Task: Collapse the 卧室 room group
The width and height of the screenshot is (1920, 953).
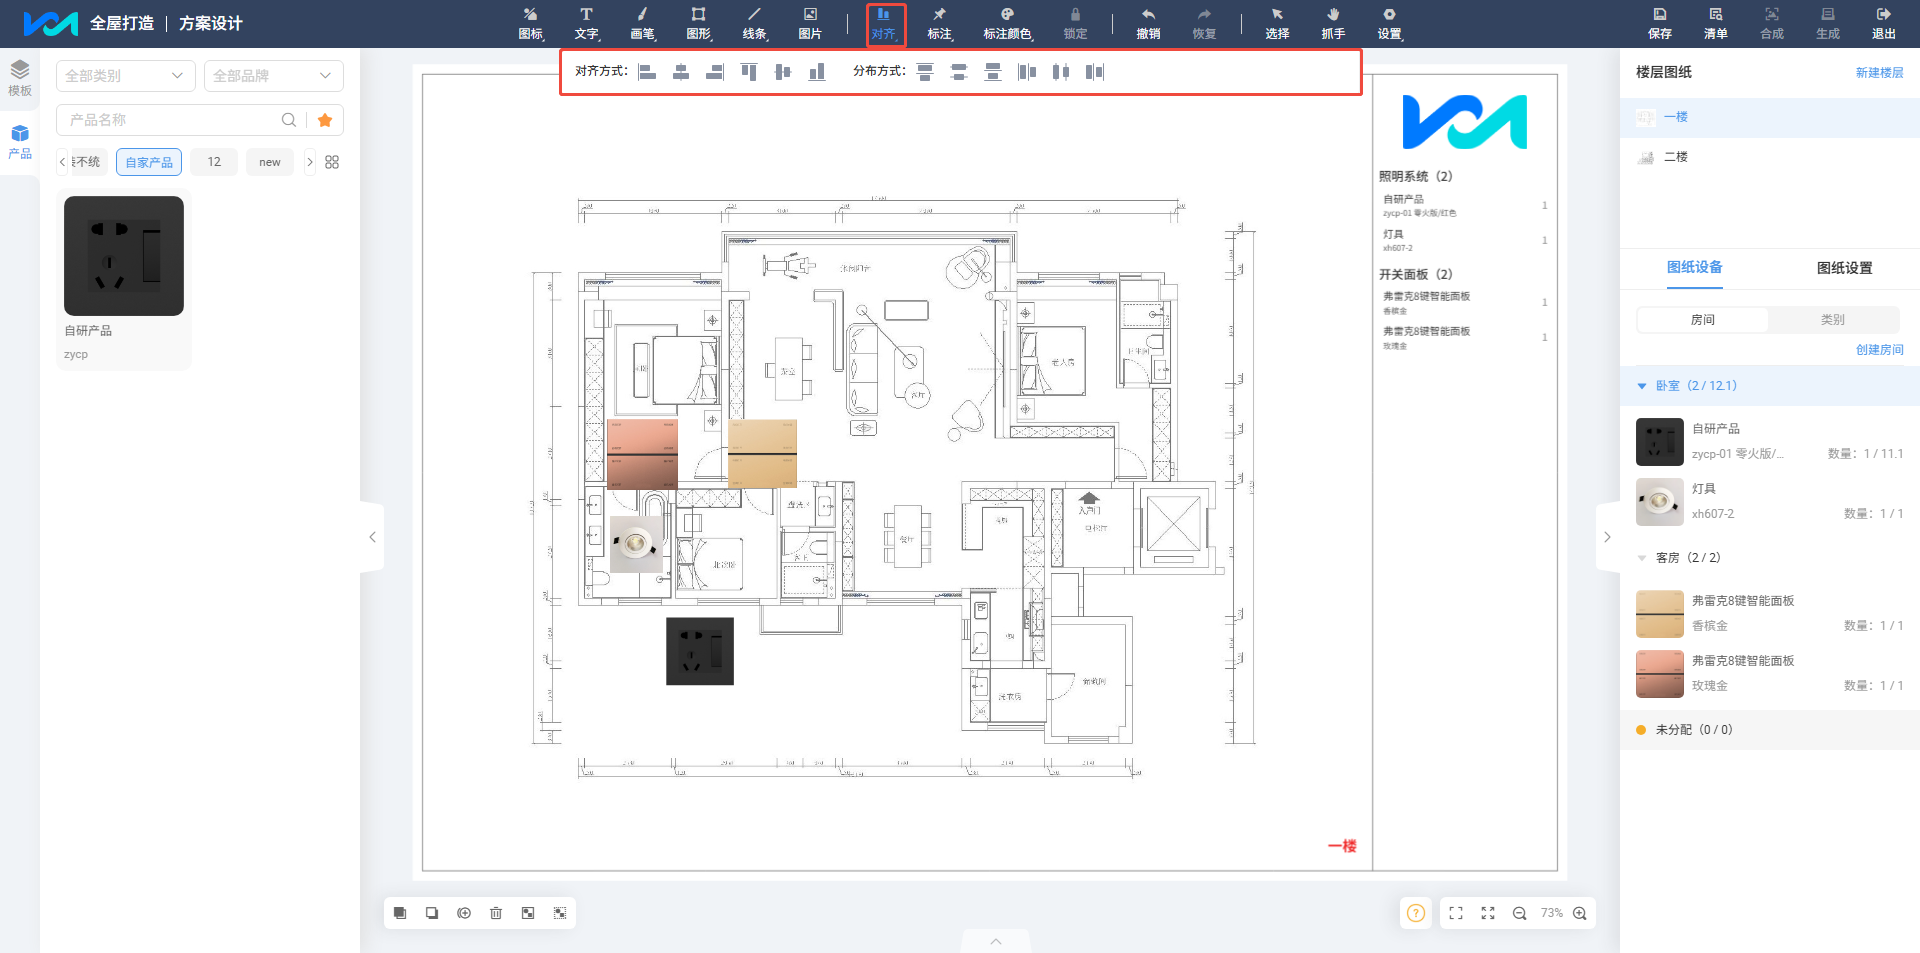Action: click(1642, 386)
